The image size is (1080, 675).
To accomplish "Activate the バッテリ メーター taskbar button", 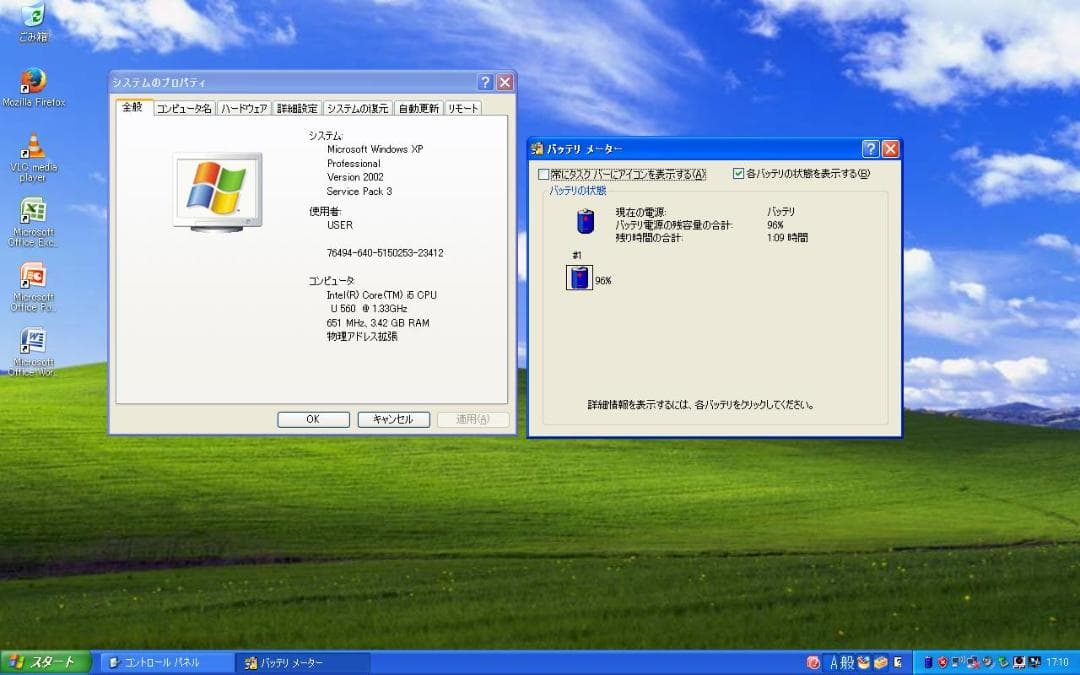I will pos(303,663).
